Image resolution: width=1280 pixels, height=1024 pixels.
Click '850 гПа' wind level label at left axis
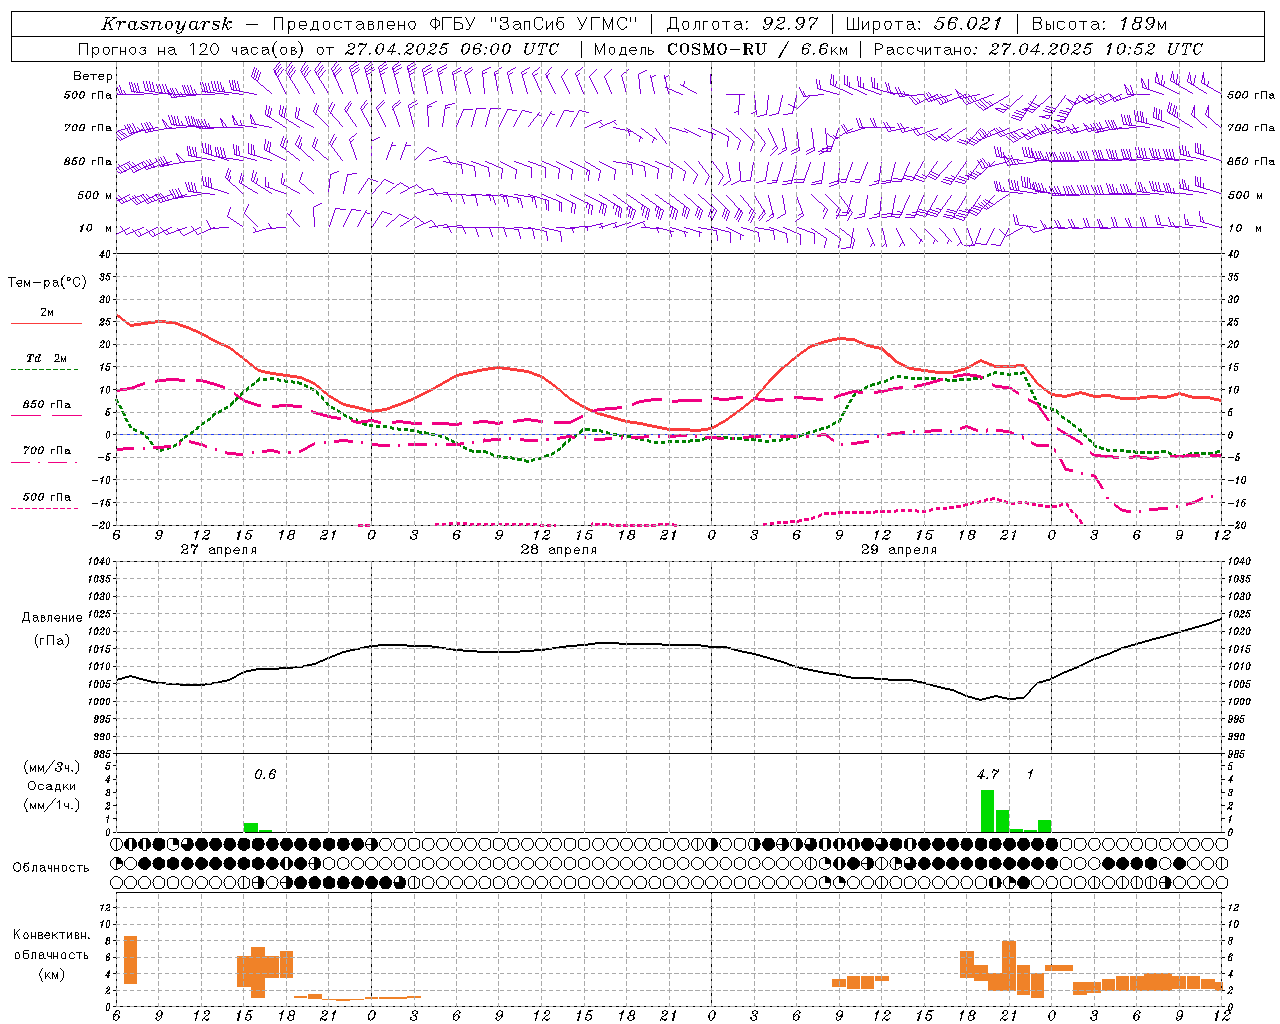(88, 161)
